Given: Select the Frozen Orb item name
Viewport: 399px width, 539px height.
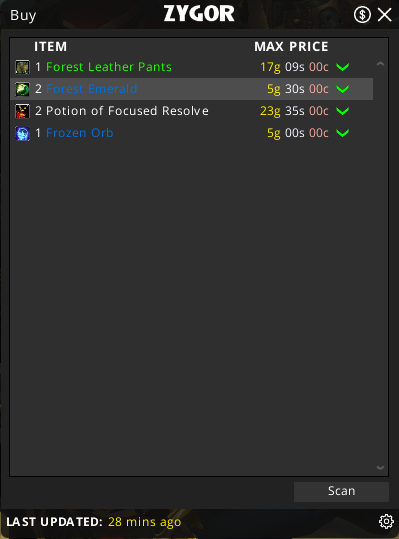Looking at the screenshot, I should point(80,133).
